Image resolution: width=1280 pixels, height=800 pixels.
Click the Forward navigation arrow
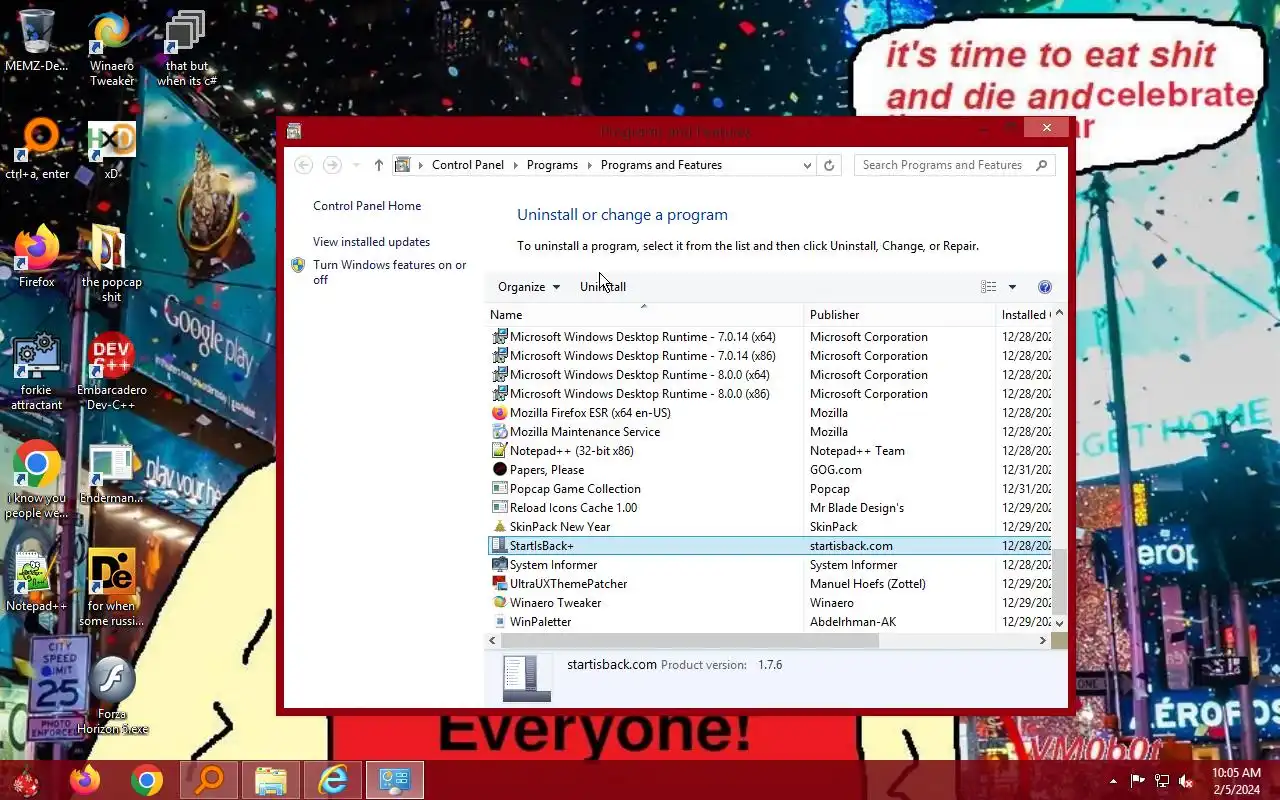pyautogui.click(x=332, y=165)
